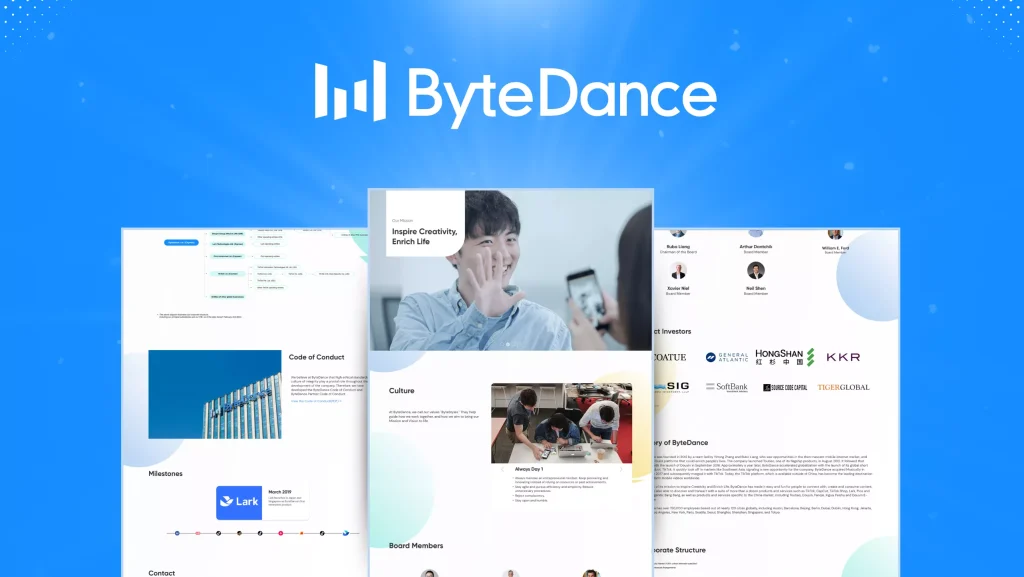Click the General Atlantic investor logo

(x=726, y=357)
